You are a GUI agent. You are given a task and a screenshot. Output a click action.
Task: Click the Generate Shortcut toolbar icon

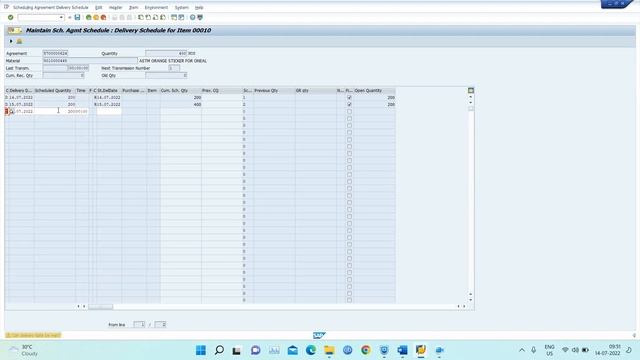tap(182, 18)
